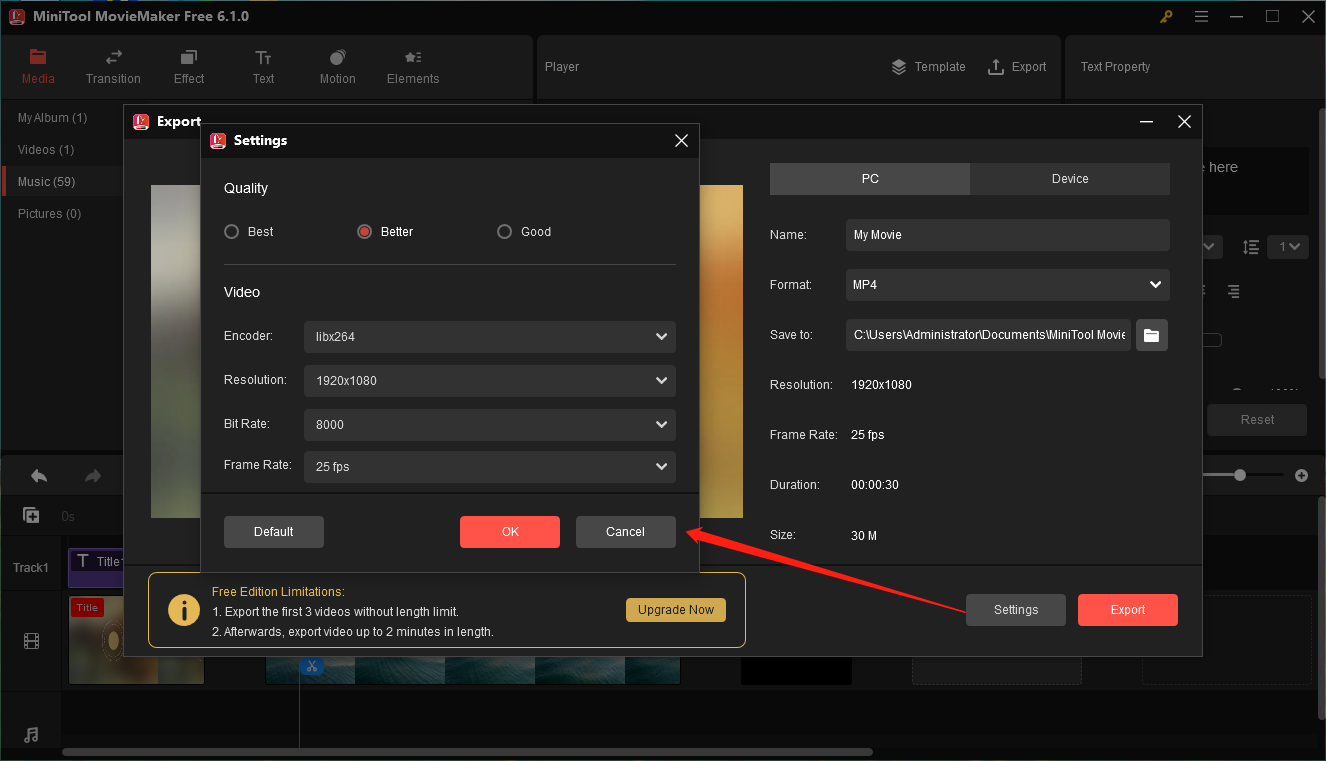
Task: Select My Album (1) in sidebar
Action: [52, 118]
